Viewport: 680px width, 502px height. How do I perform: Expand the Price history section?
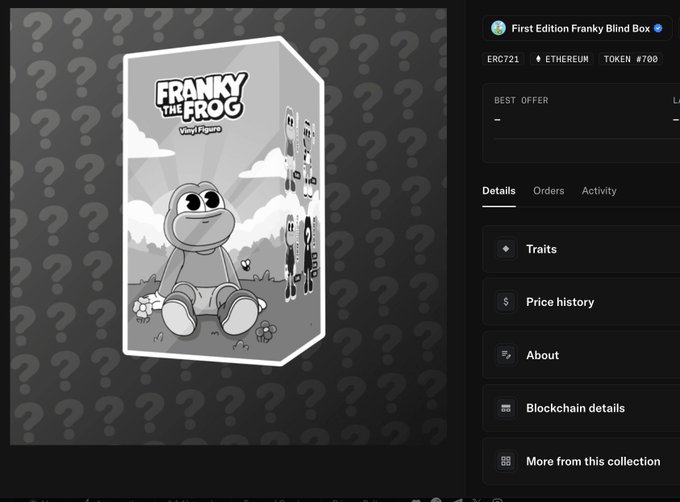point(581,302)
